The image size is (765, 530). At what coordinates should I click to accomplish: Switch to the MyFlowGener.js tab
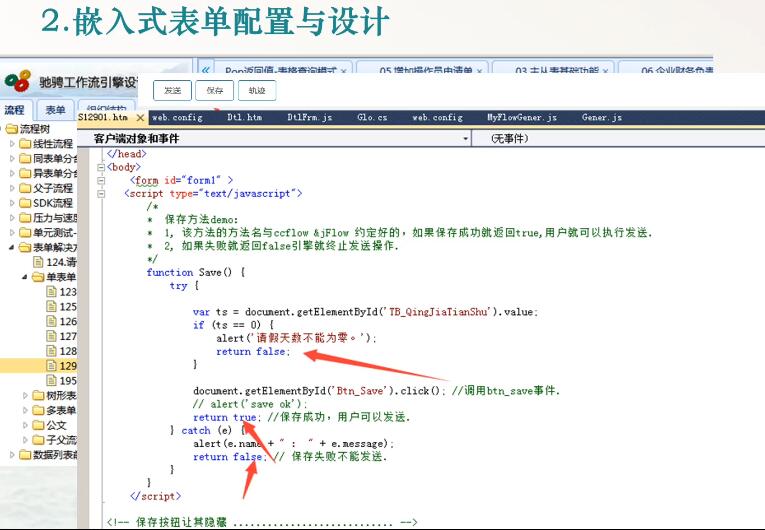(x=522, y=117)
